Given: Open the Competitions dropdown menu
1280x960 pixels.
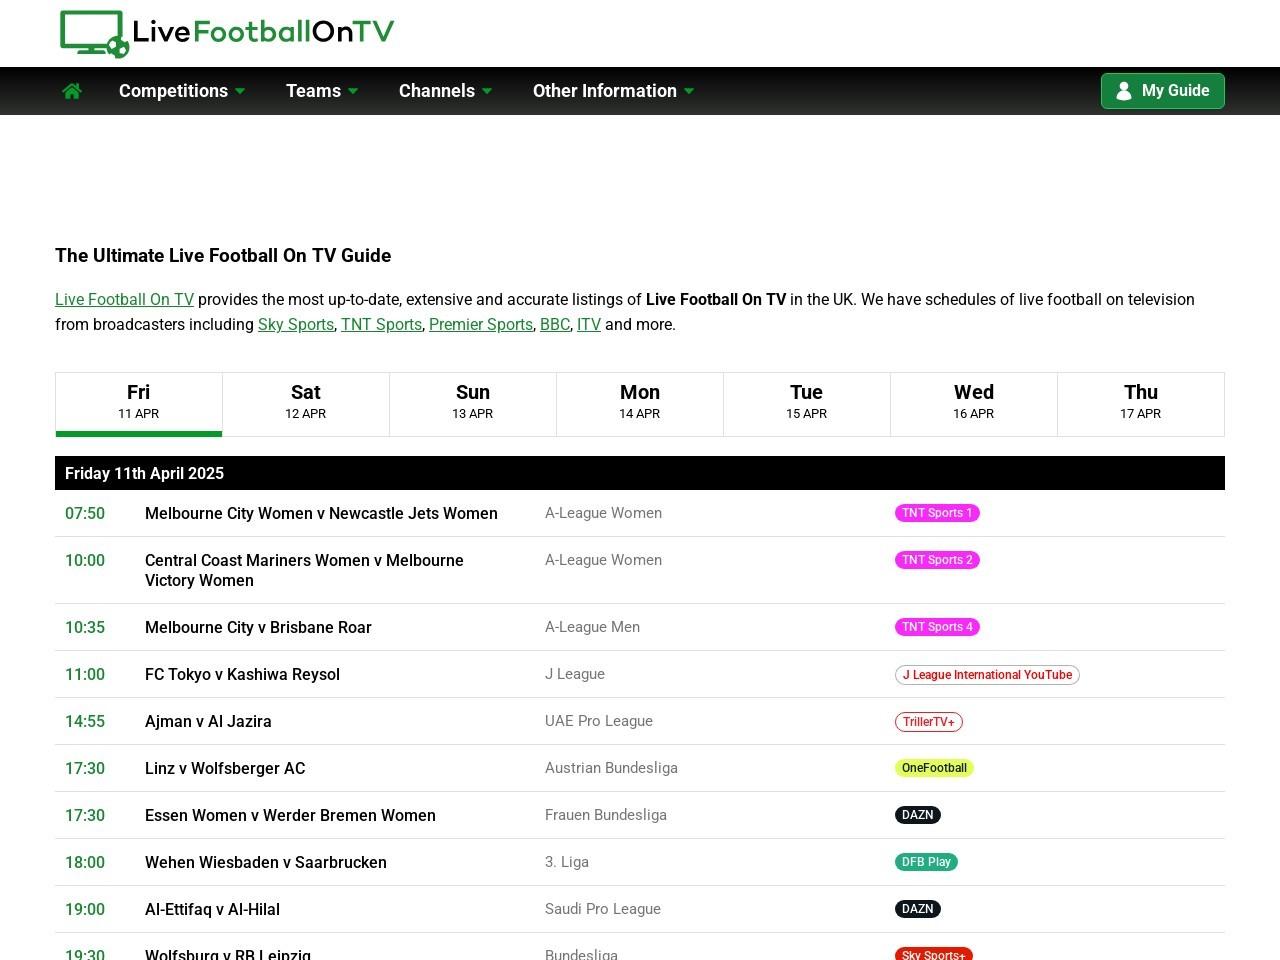Looking at the screenshot, I should (182, 91).
